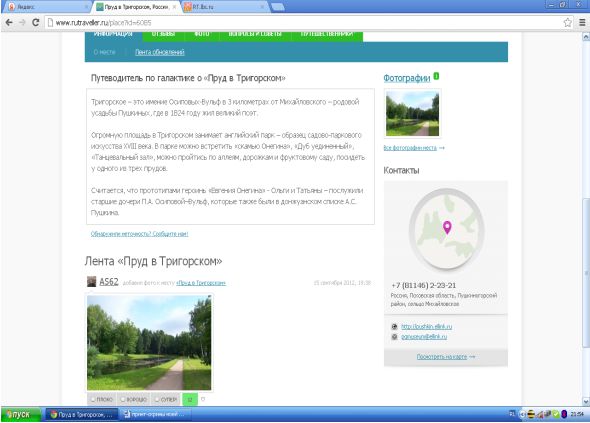
Task: Open the Лента обновлений link
Action: pyautogui.click(x=160, y=52)
